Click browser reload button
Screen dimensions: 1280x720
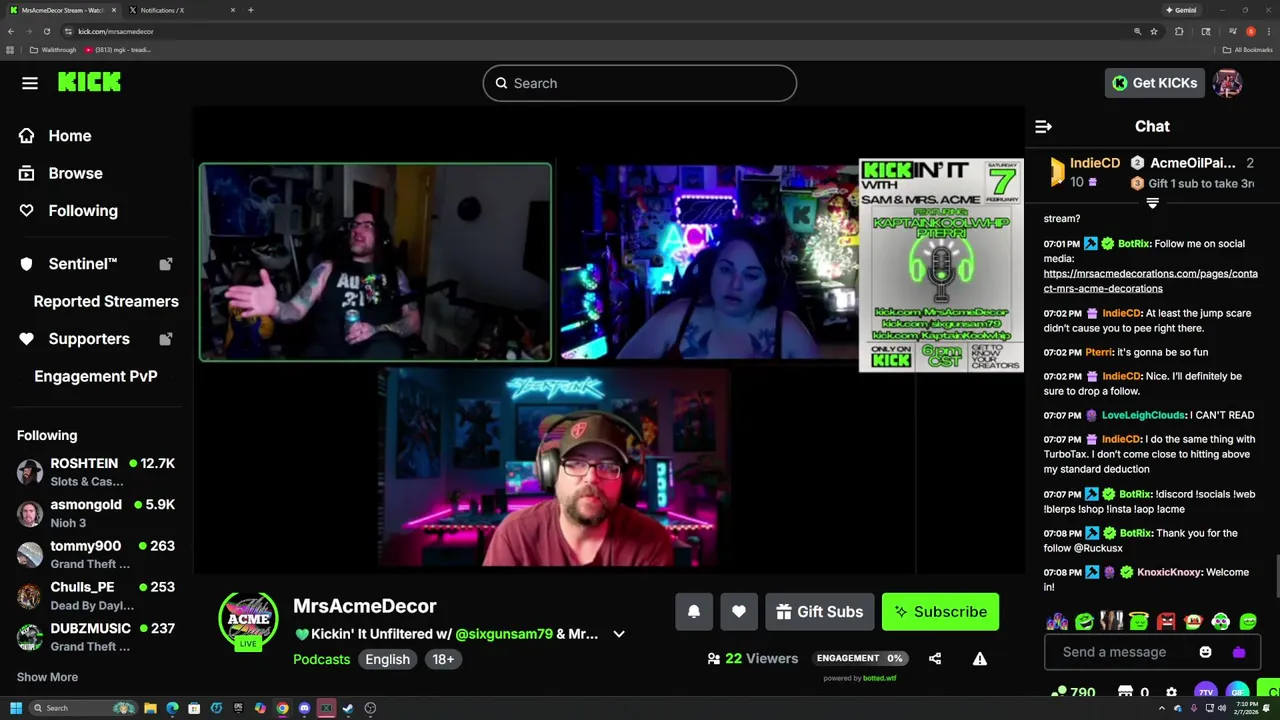(x=46, y=31)
